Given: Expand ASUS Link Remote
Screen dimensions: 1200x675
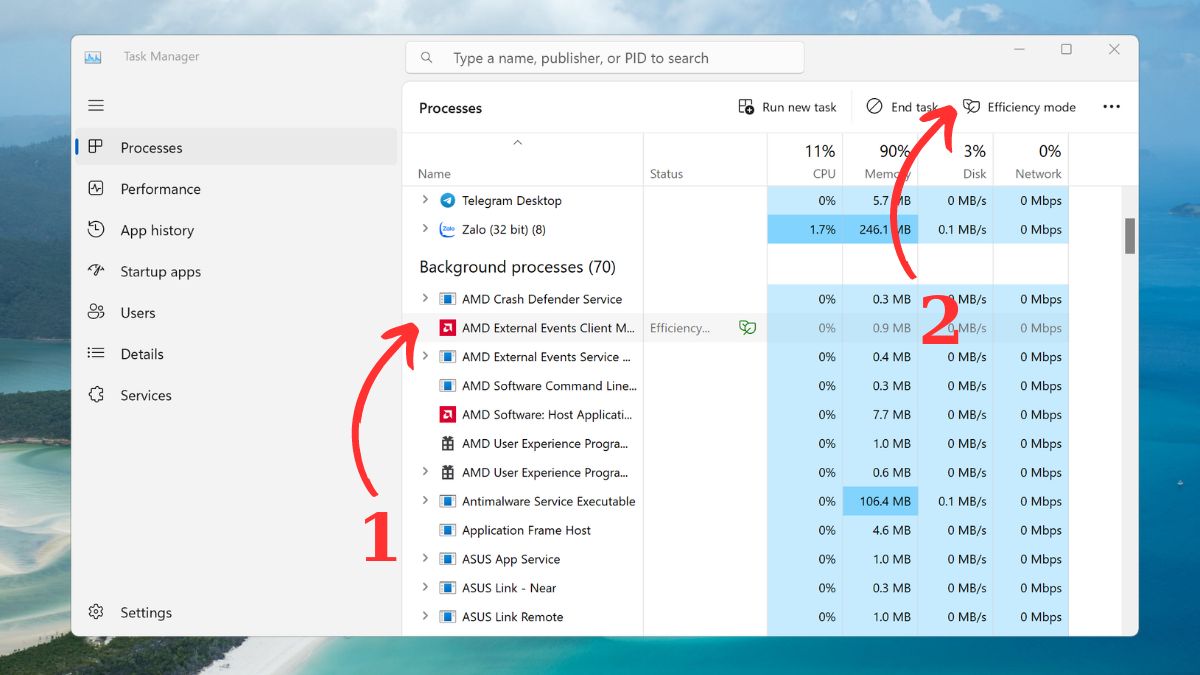Looking at the screenshot, I should (x=425, y=617).
